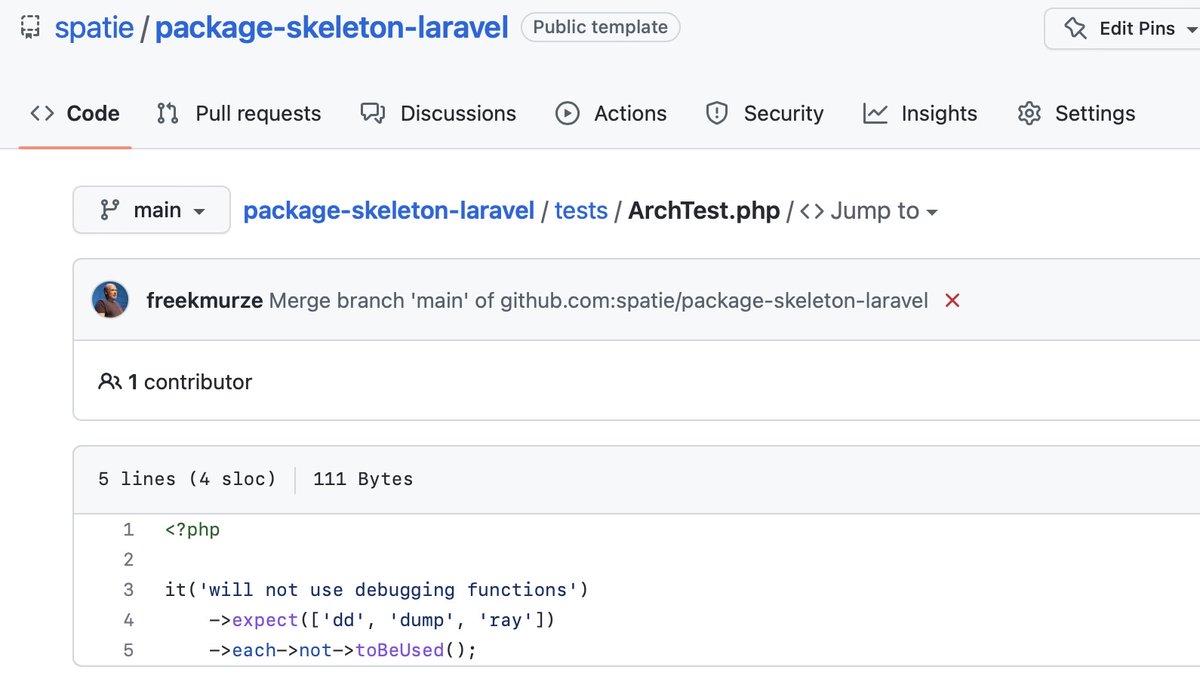Screen dimensions: 1200x688
Task: Open the main branch selector dropdown
Action: pos(152,210)
